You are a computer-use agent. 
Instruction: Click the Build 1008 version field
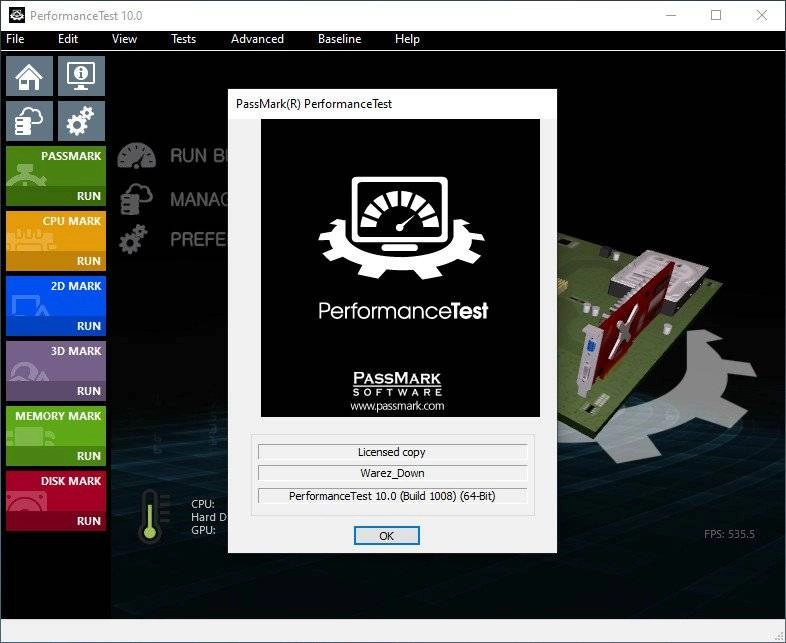(392, 496)
